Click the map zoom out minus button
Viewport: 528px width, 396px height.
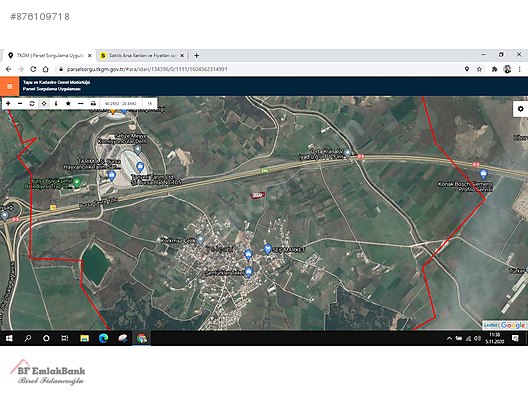tap(20, 103)
